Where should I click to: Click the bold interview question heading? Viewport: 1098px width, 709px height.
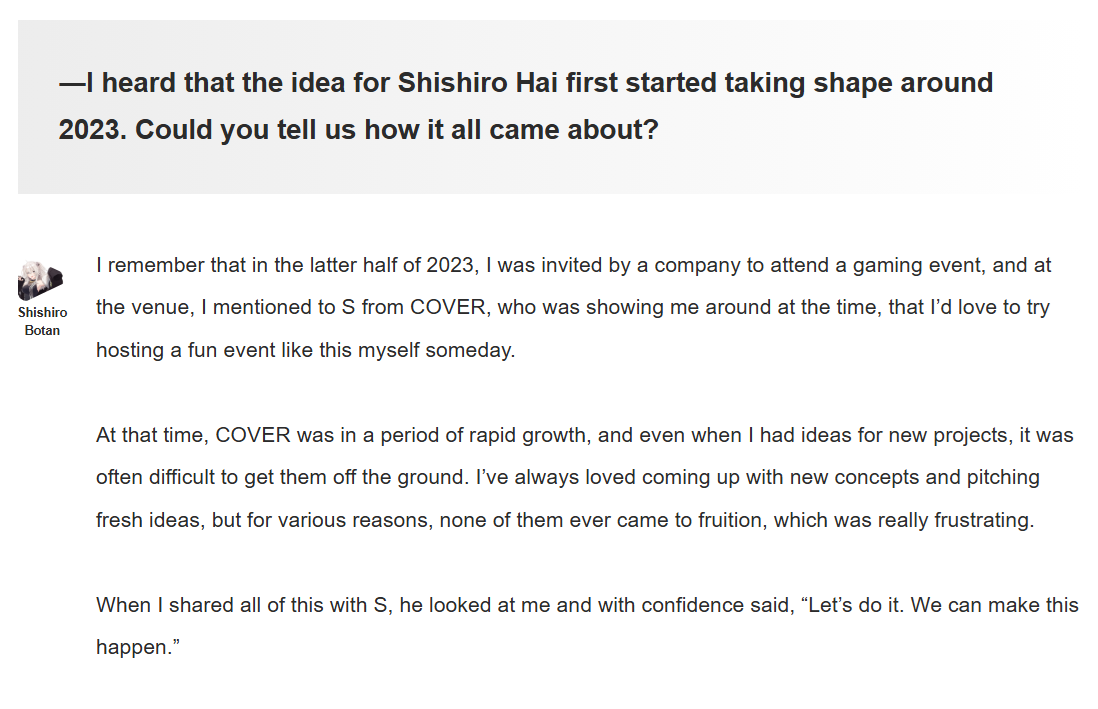525,106
